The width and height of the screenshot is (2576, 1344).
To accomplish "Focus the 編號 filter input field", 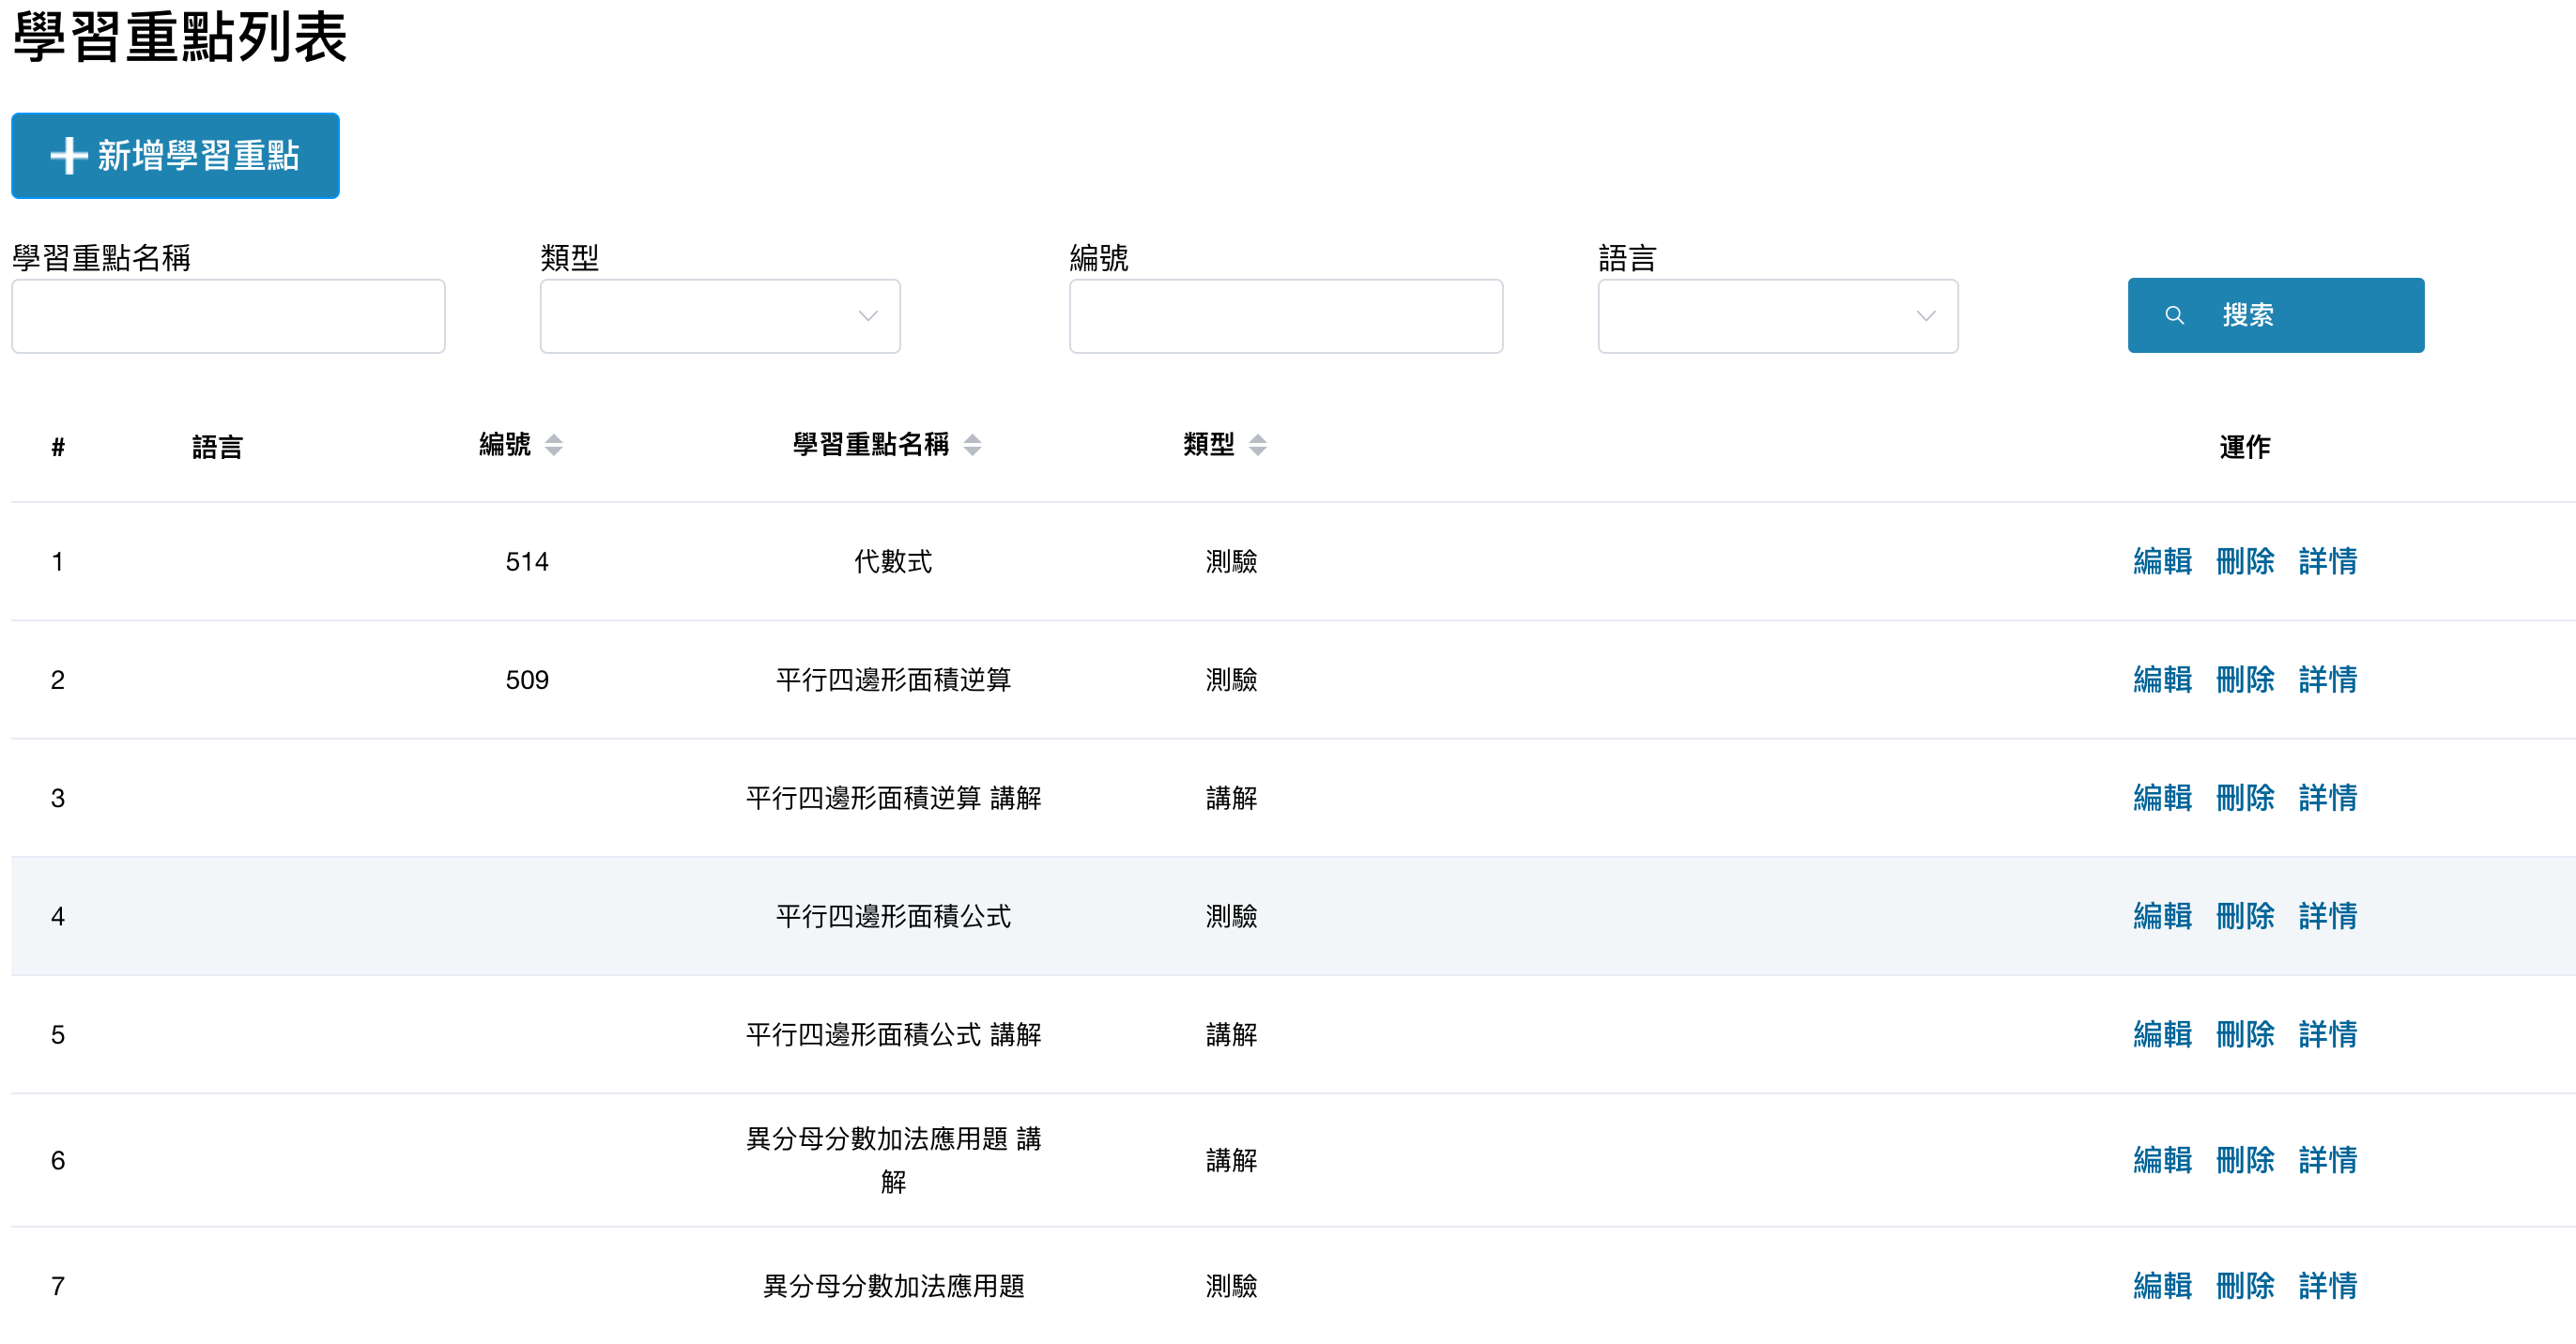I will (x=1286, y=316).
